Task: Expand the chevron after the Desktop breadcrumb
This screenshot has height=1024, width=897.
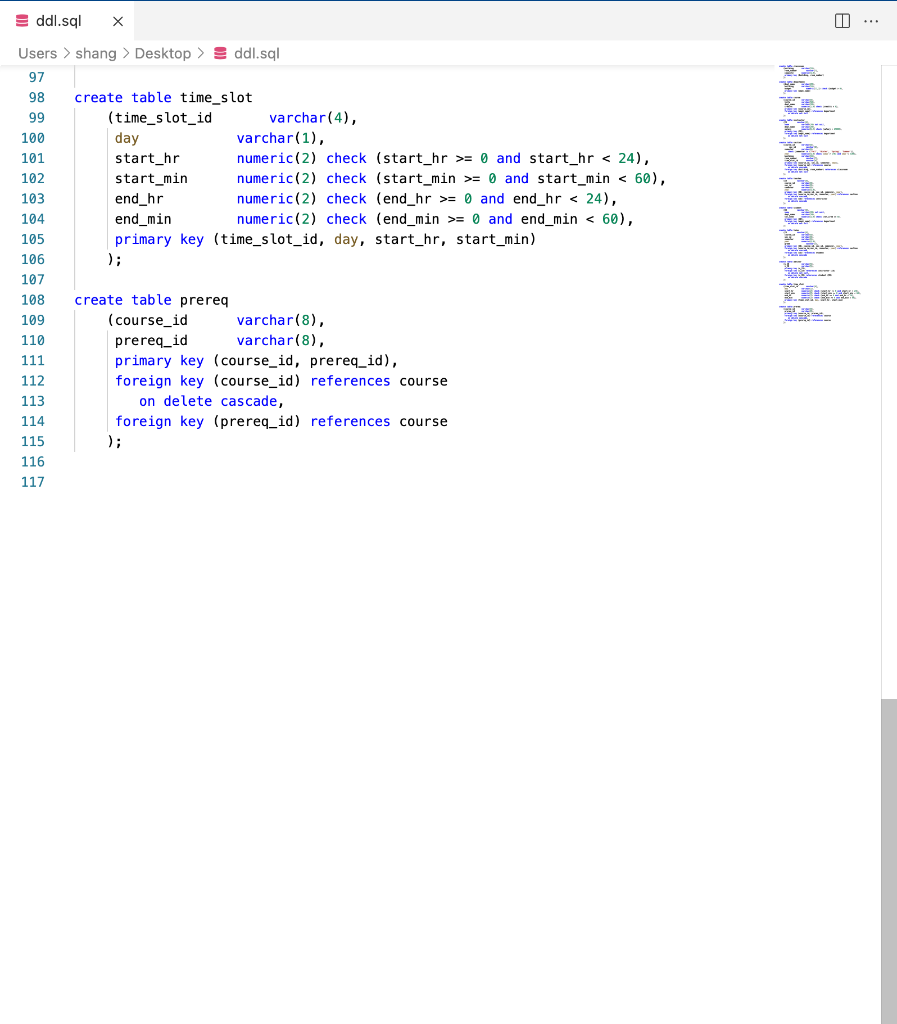Action: (x=200, y=53)
